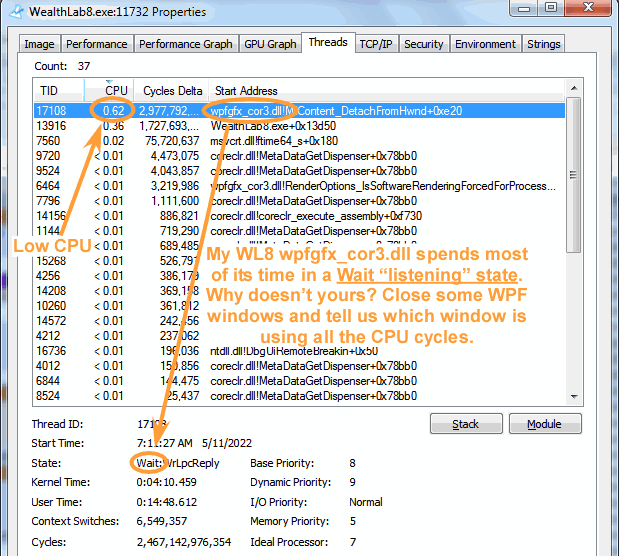Select thread row TID 14208
The width and height of the screenshot is (619, 556).
point(299,291)
